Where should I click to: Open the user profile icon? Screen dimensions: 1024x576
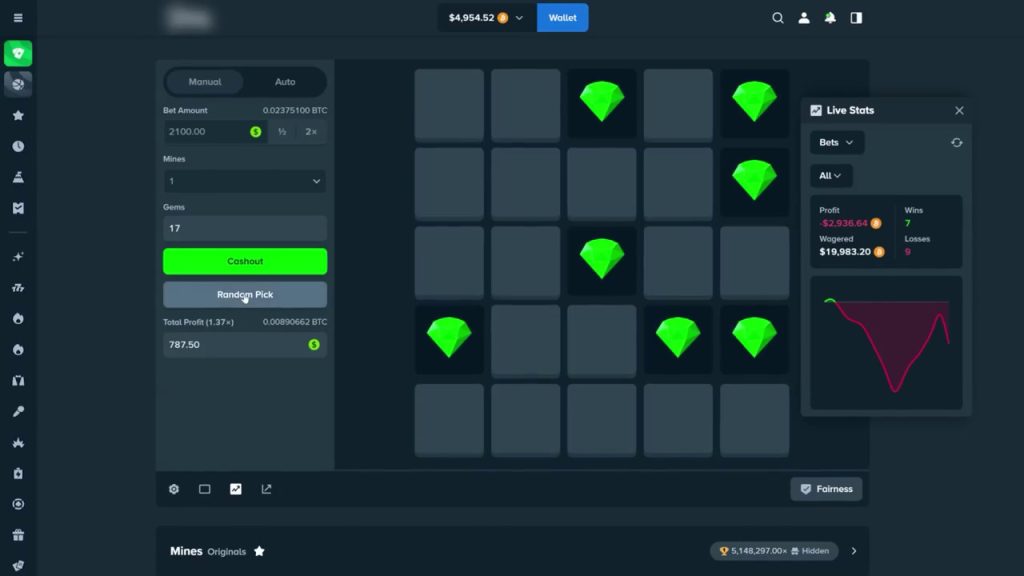coord(804,18)
